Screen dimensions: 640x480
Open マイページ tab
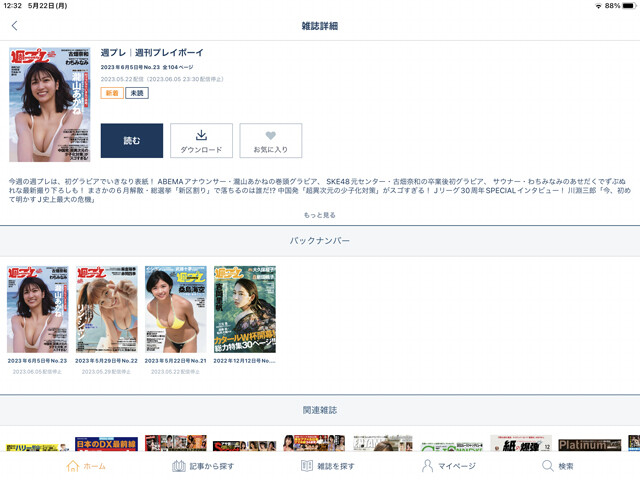(449, 466)
